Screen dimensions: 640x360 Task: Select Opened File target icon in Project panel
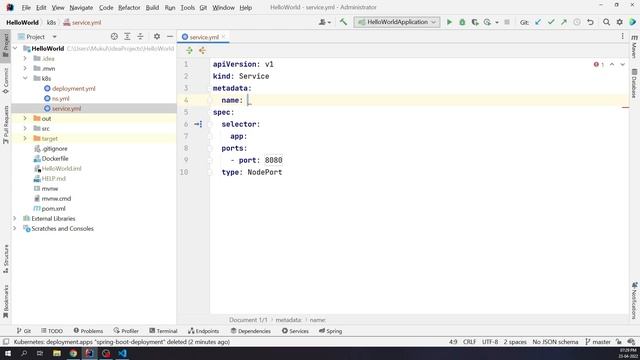tap(114, 37)
